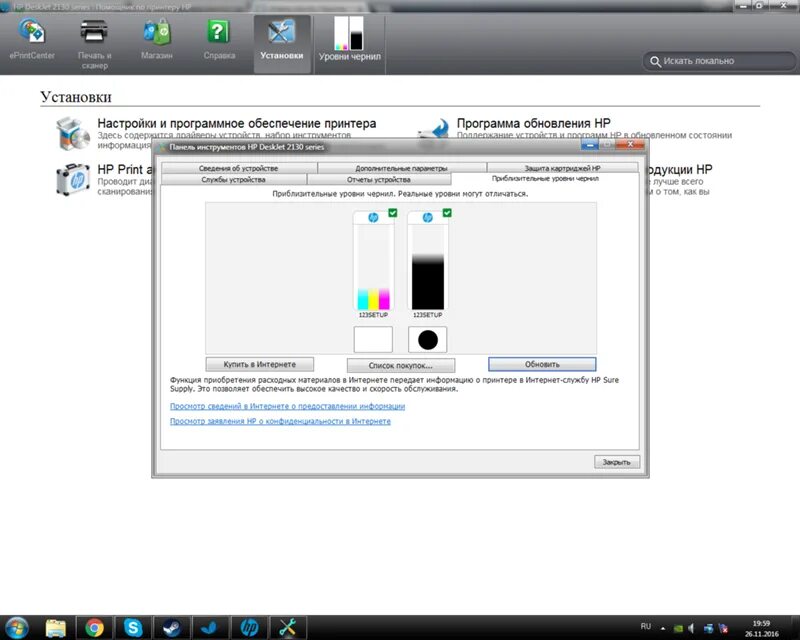Click the printer software CD icon
The width and height of the screenshot is (800, 640).
(x=72, y=134)
